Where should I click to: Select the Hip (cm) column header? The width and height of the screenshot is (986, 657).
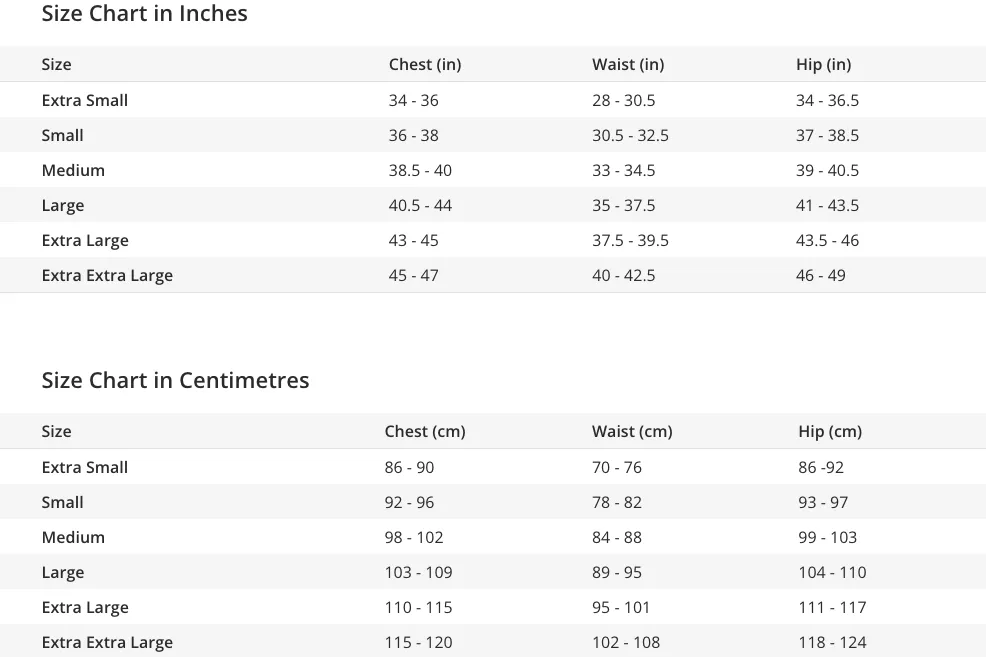pos(830,431)
